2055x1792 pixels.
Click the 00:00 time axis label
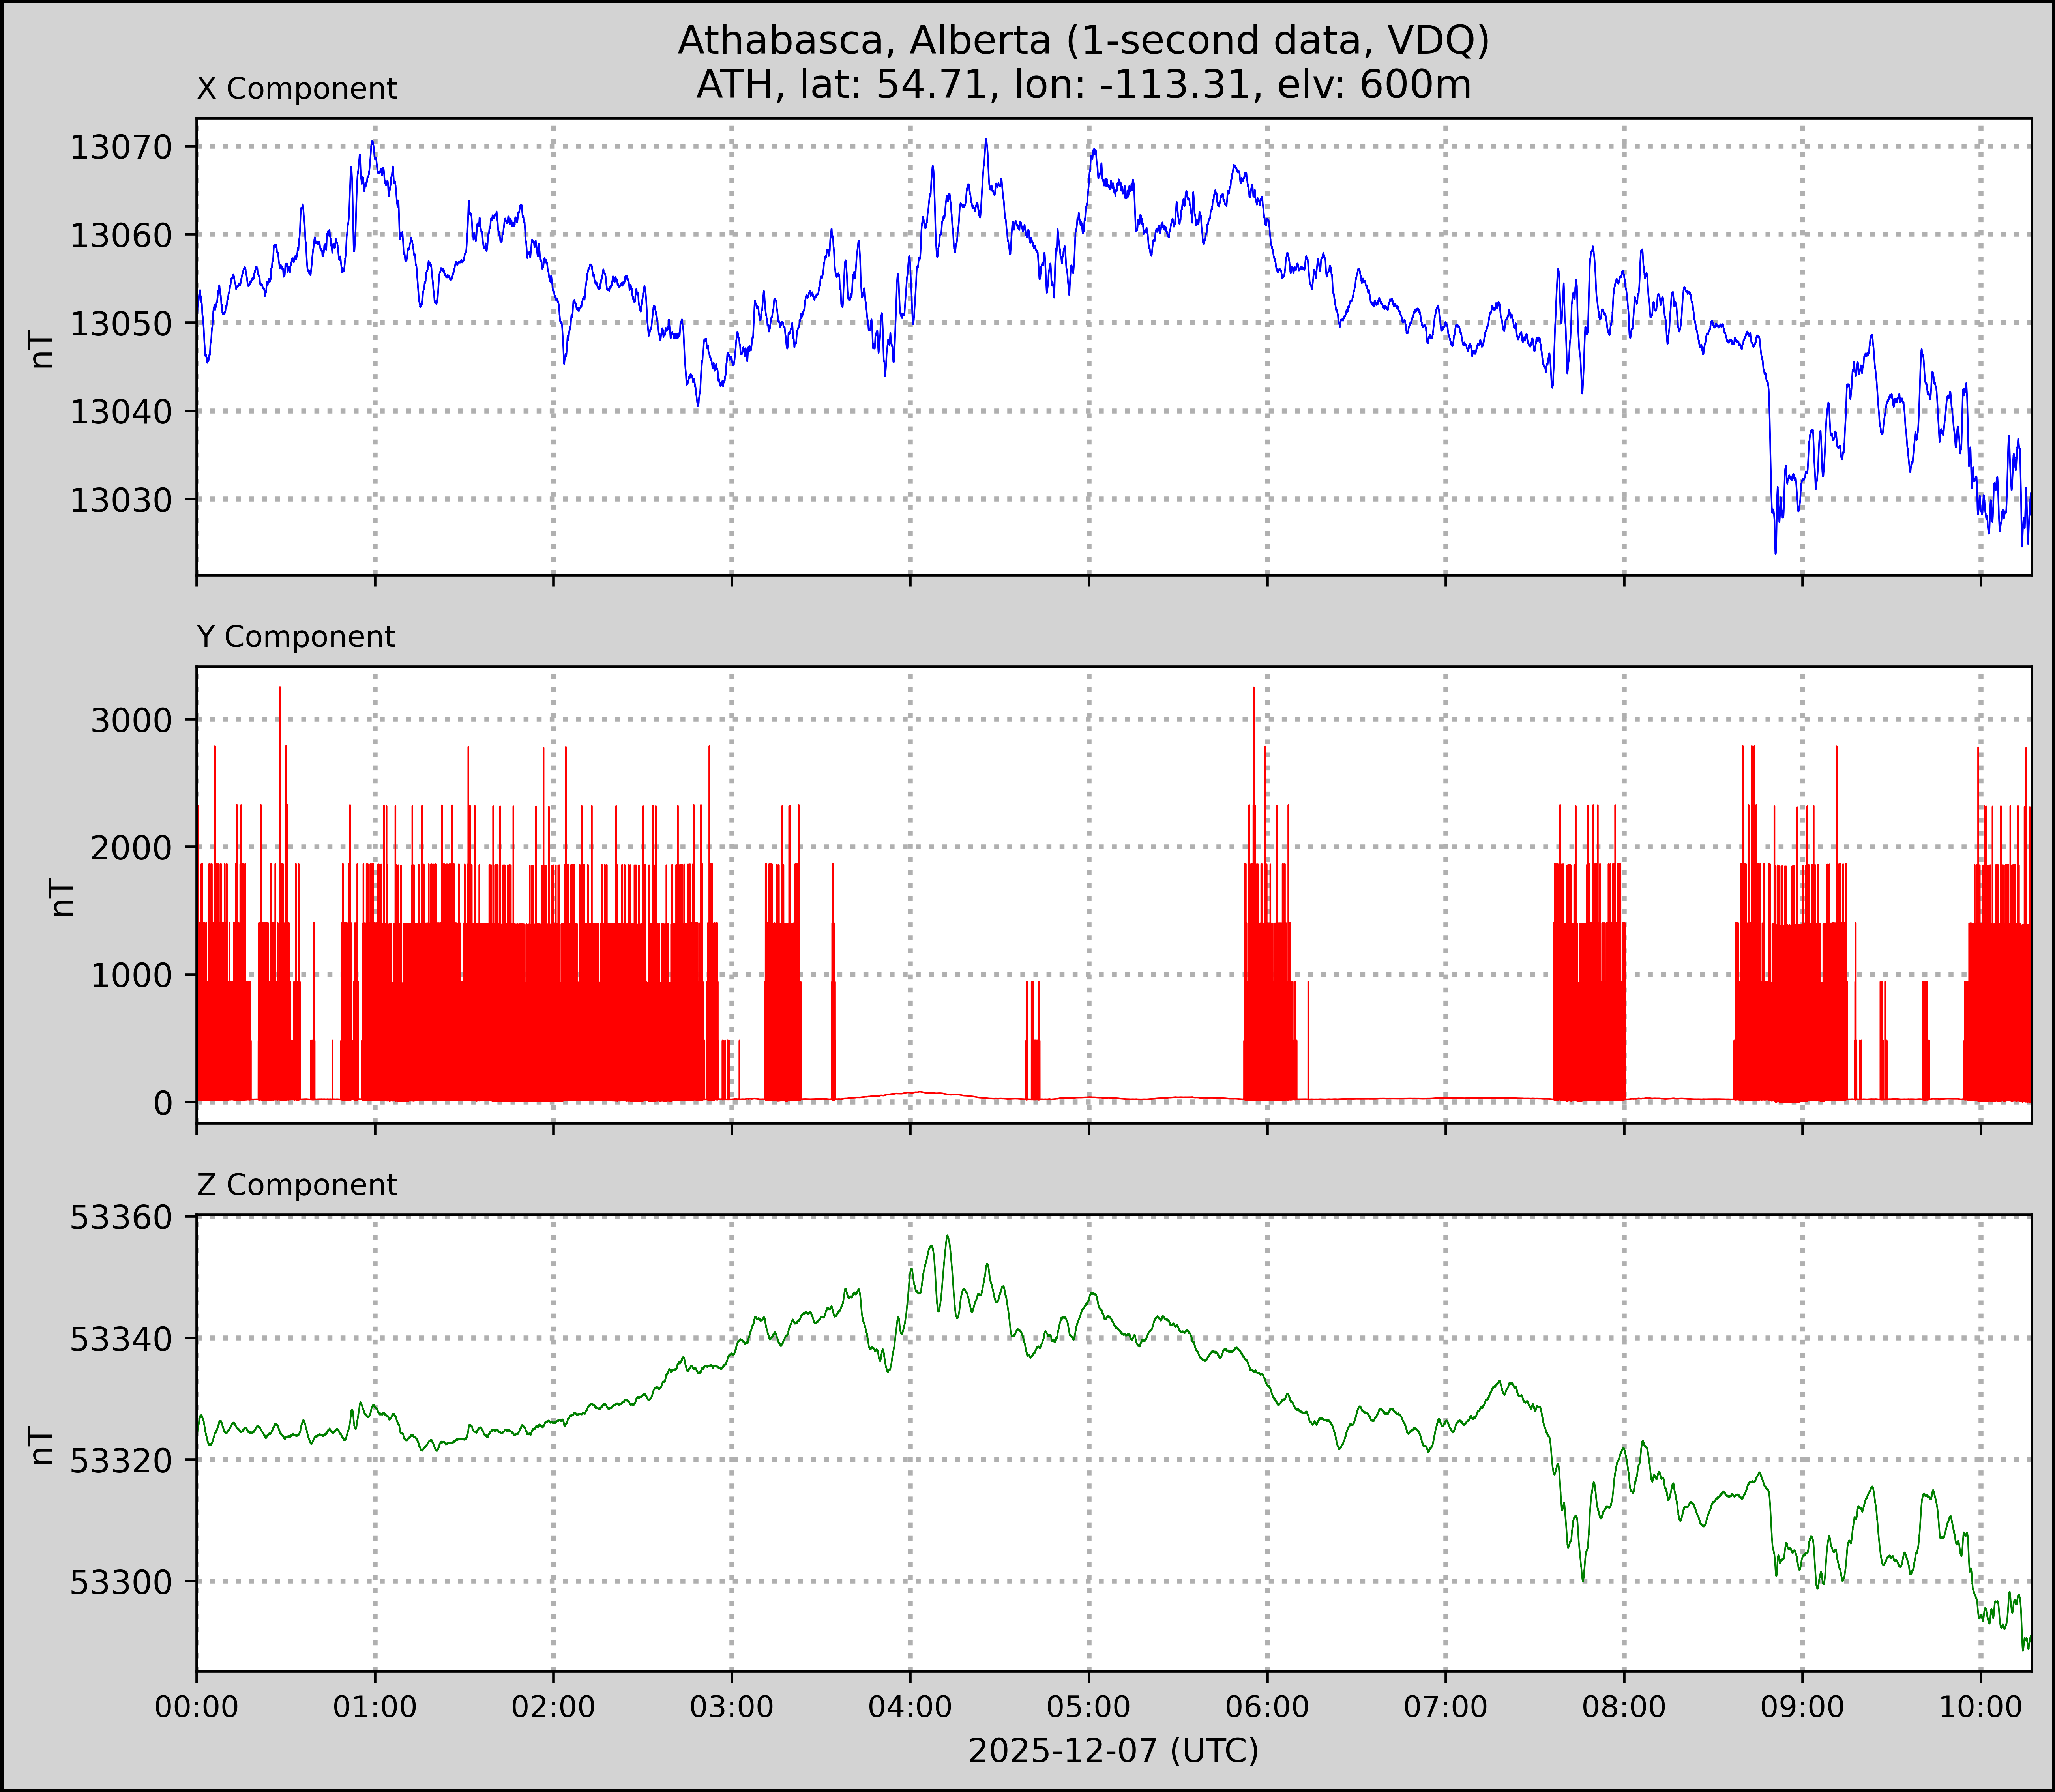(197, 1707)
